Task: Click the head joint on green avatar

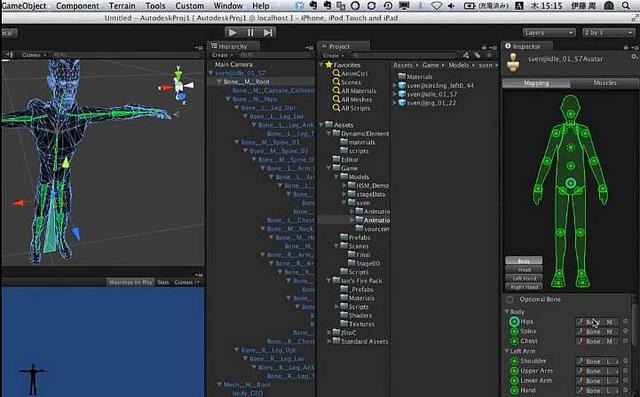Action: [570, 114]
